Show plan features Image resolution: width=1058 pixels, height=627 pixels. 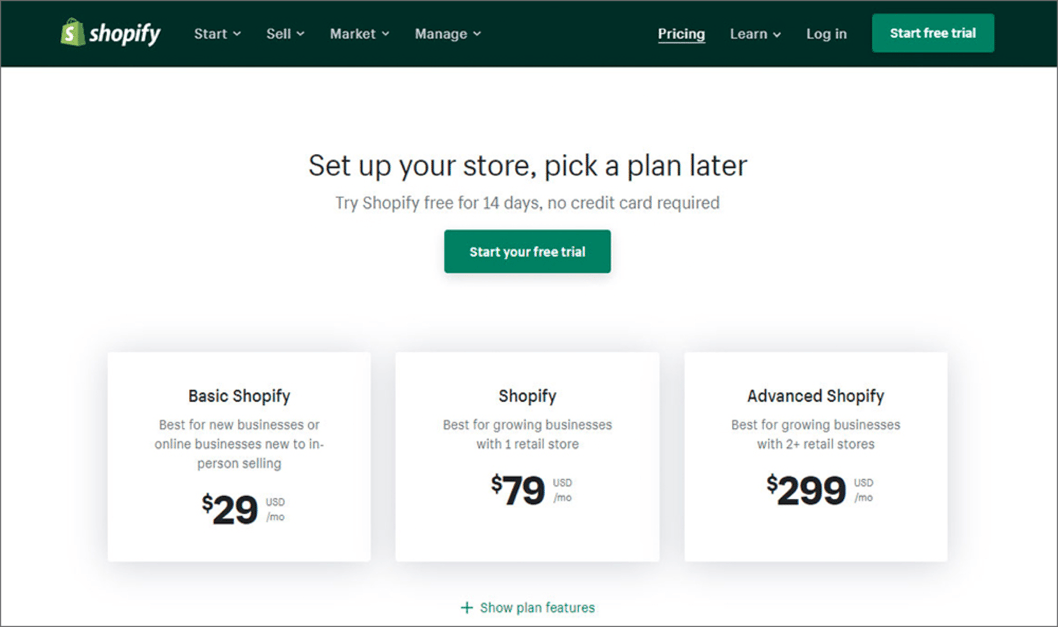pos(536,607)
